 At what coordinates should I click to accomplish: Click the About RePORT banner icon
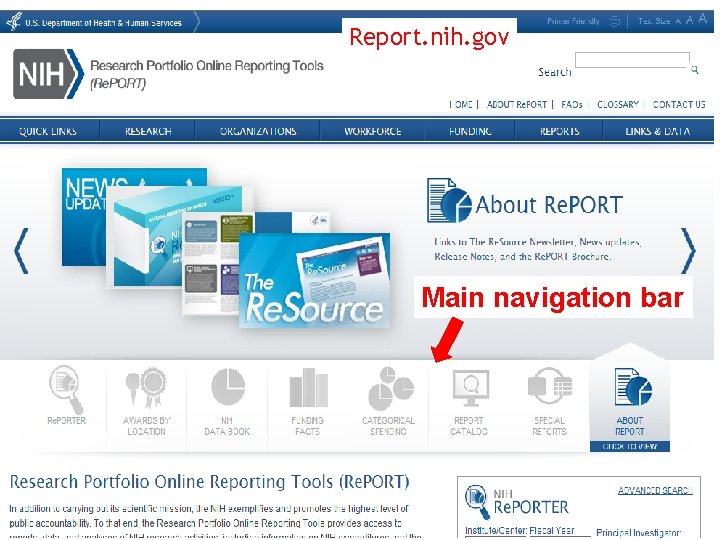tap(449, 201)
